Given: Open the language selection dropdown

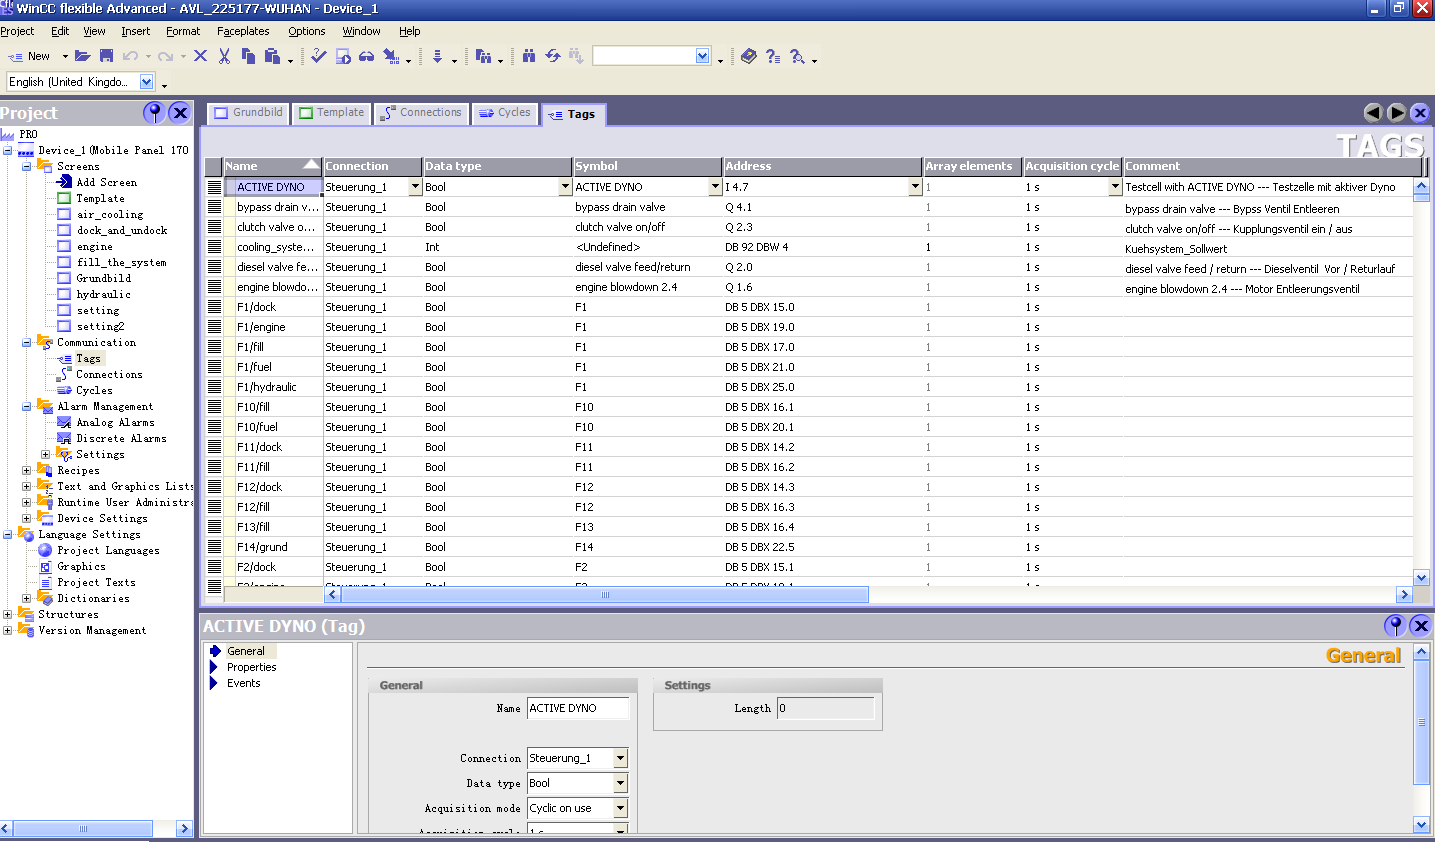Looking at the screenshot, I should pyautogui.click(x=147, y=82).
